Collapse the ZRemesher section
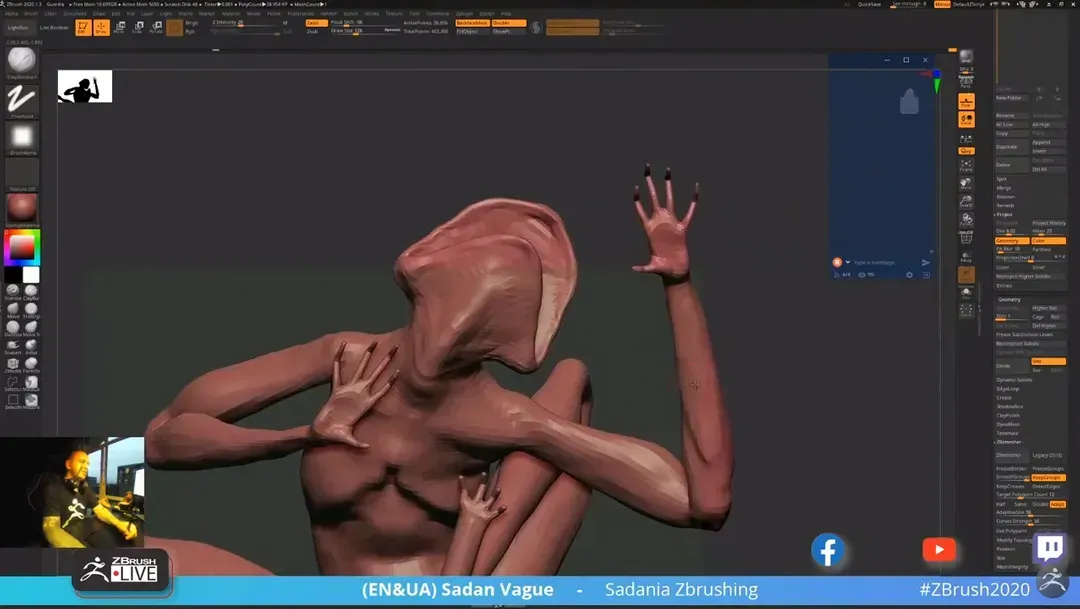This screenshot has height=609, width=1080. pos(1009,441)
